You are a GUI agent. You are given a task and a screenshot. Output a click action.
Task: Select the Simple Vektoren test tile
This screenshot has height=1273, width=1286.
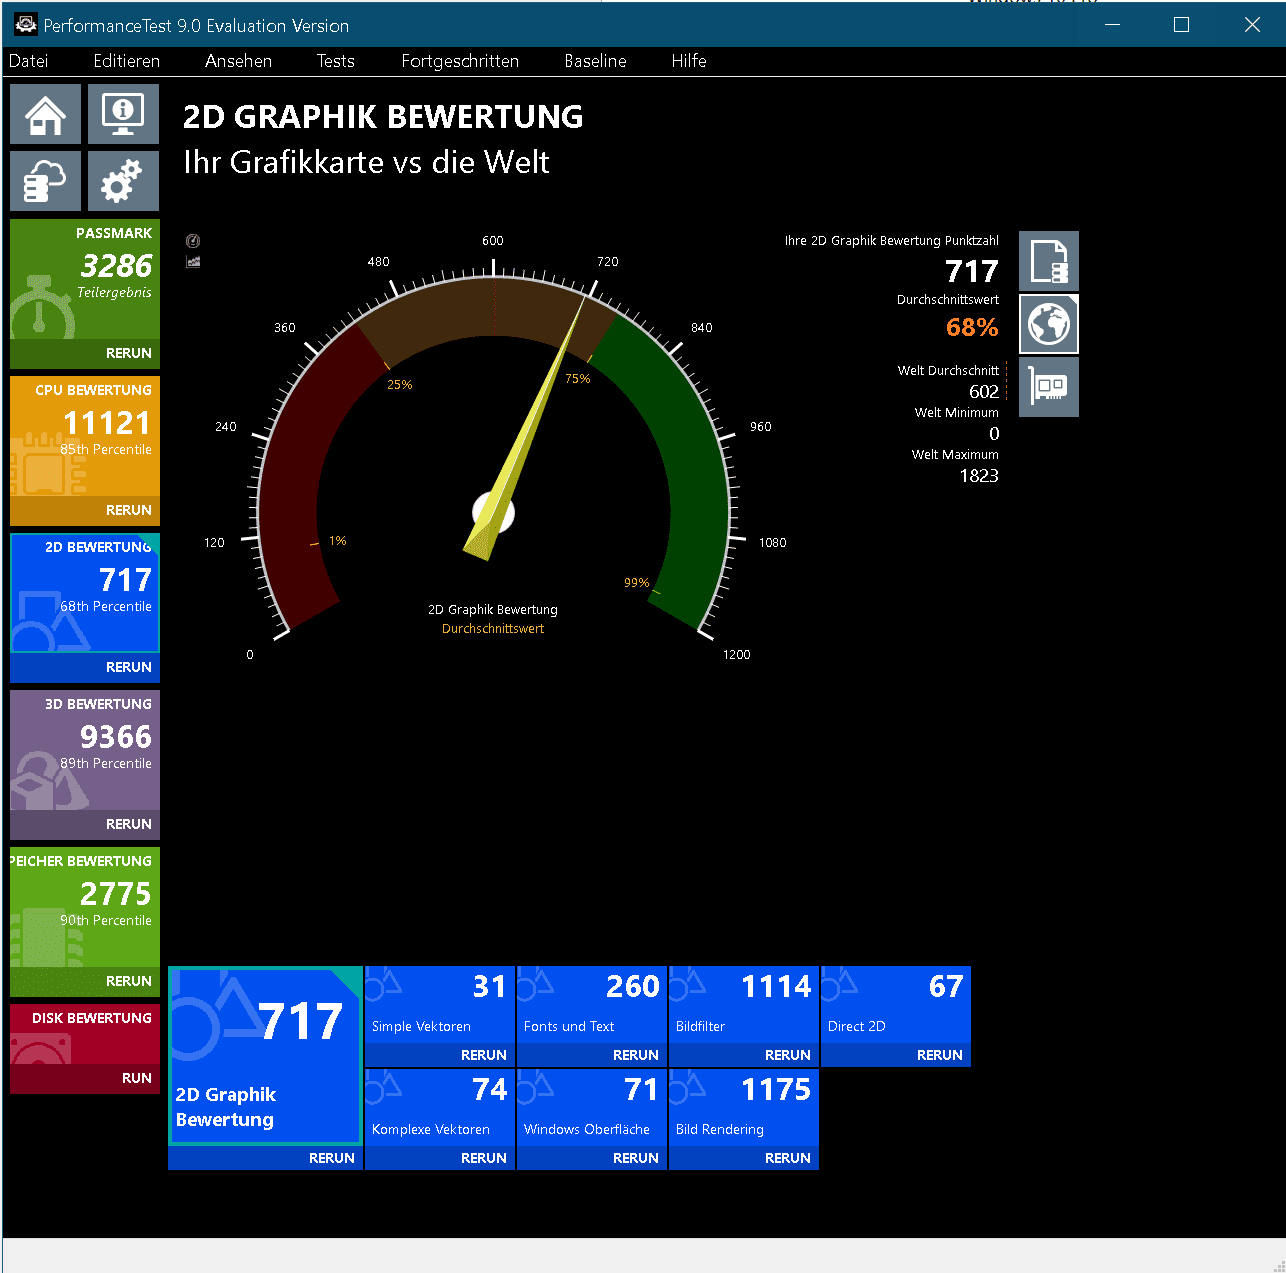[440, 1005]
